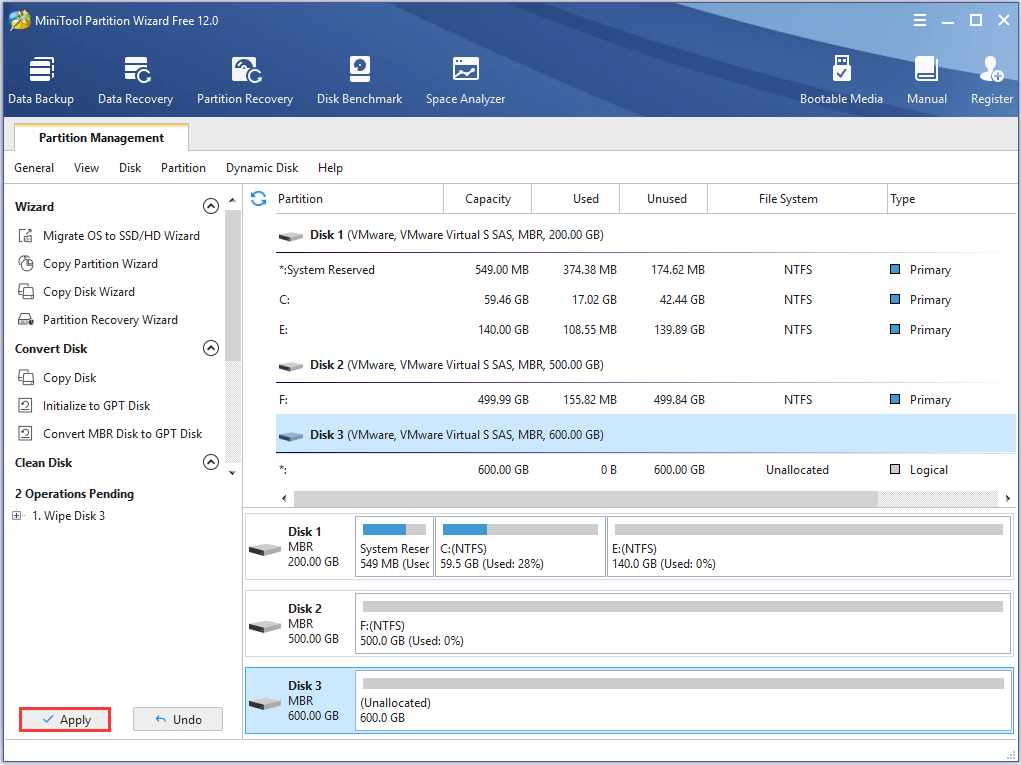Apply the pending operations
The height and width of the screenshot is (765, 1021).
pyautogui.click(x=65, y=719)
